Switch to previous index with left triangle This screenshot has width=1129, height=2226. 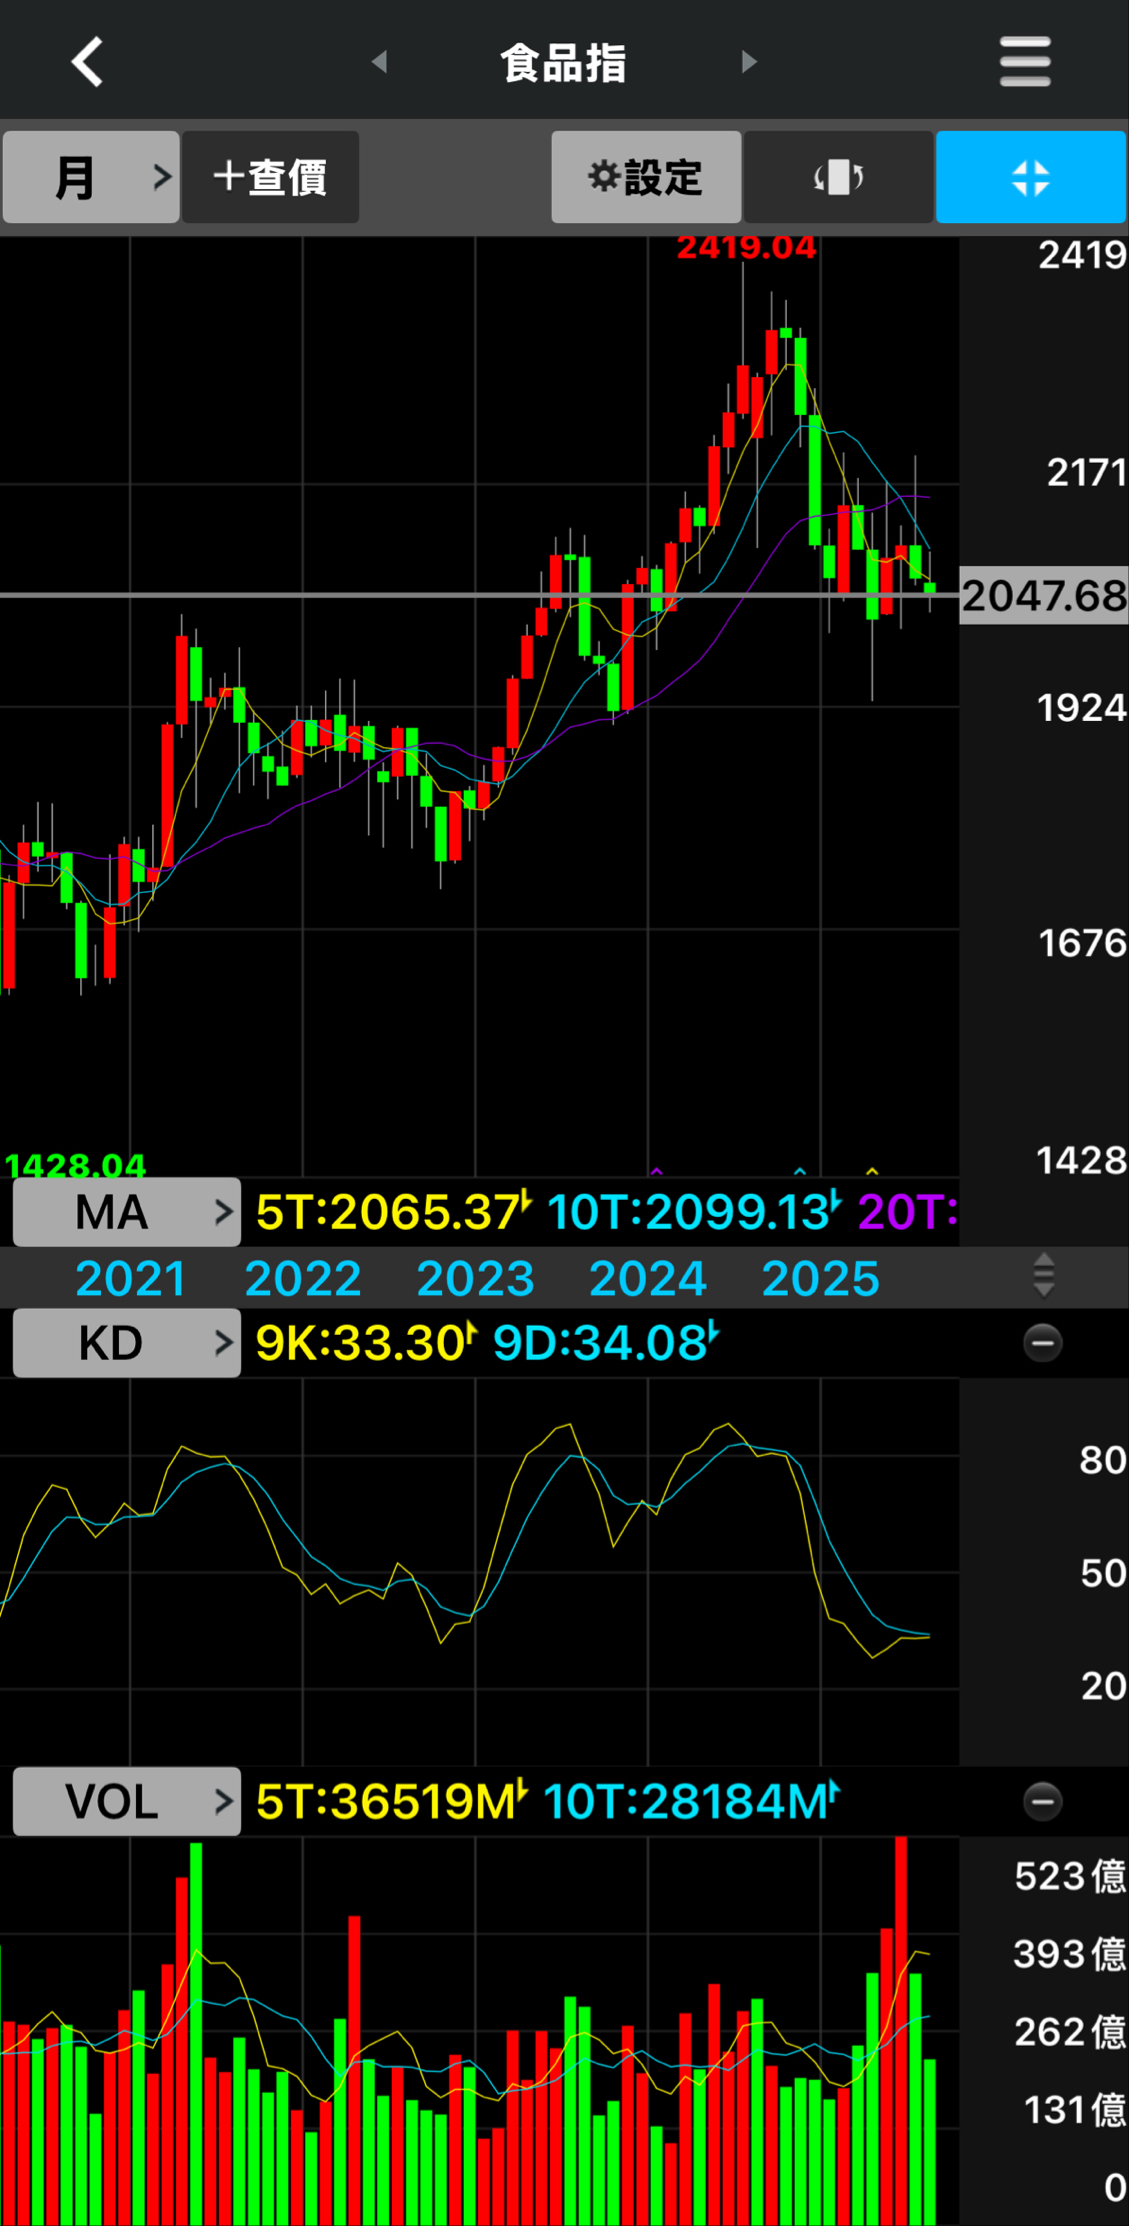[x=379, y=62]
